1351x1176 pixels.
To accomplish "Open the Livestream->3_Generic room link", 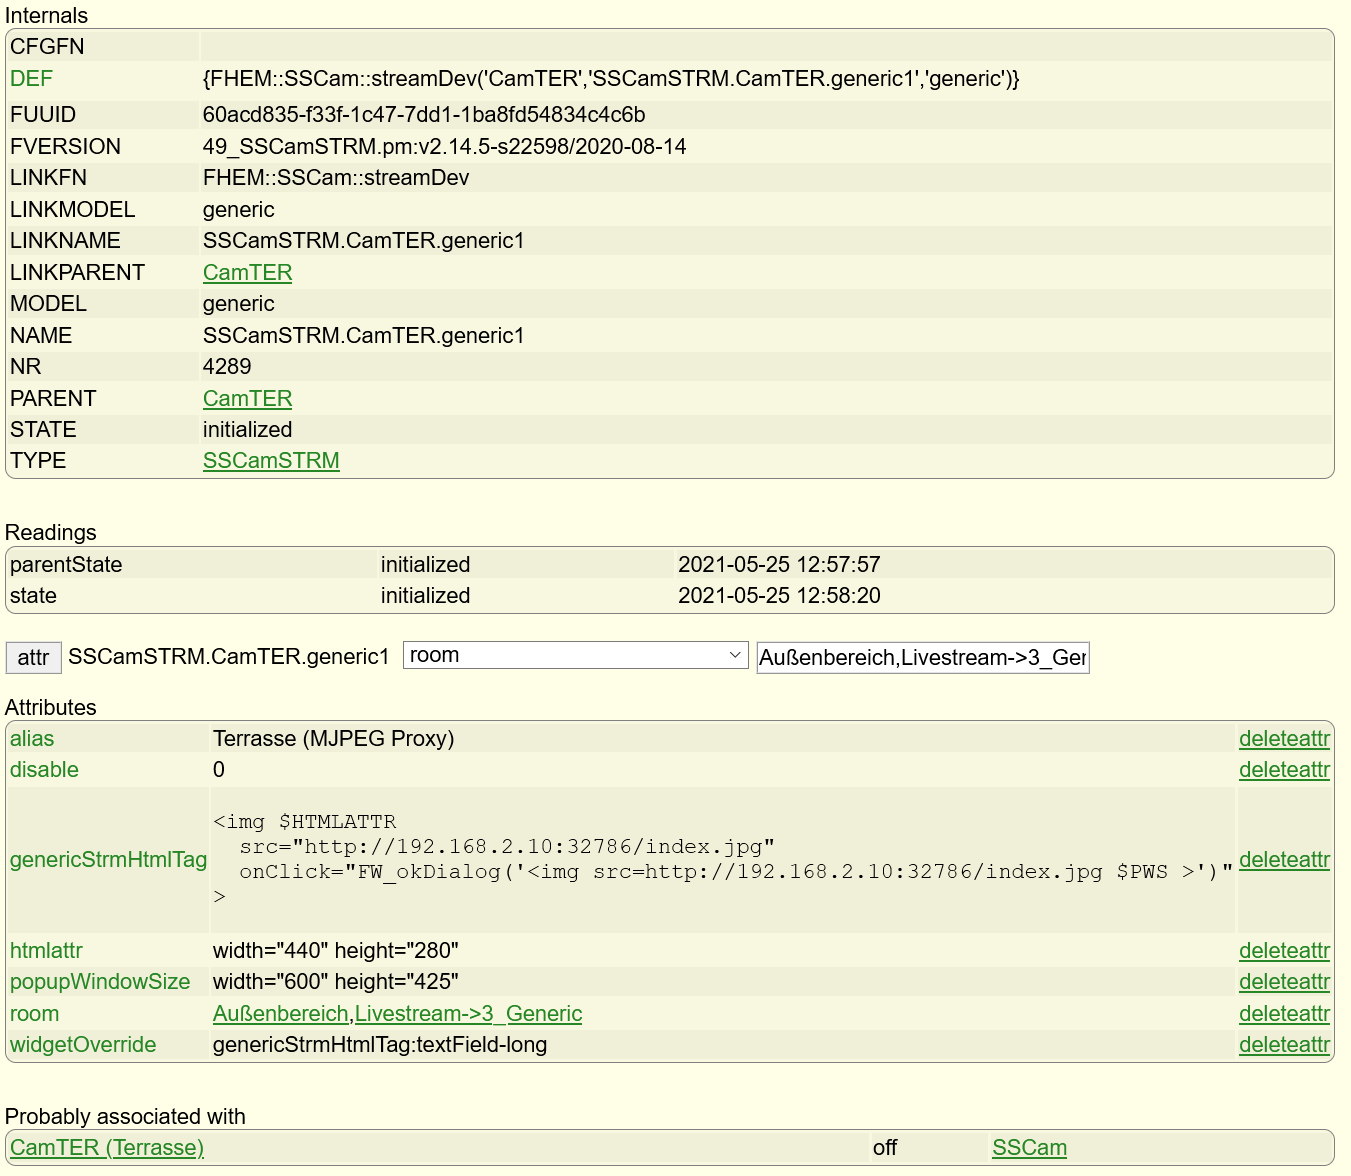I will tap(468, 1014).
